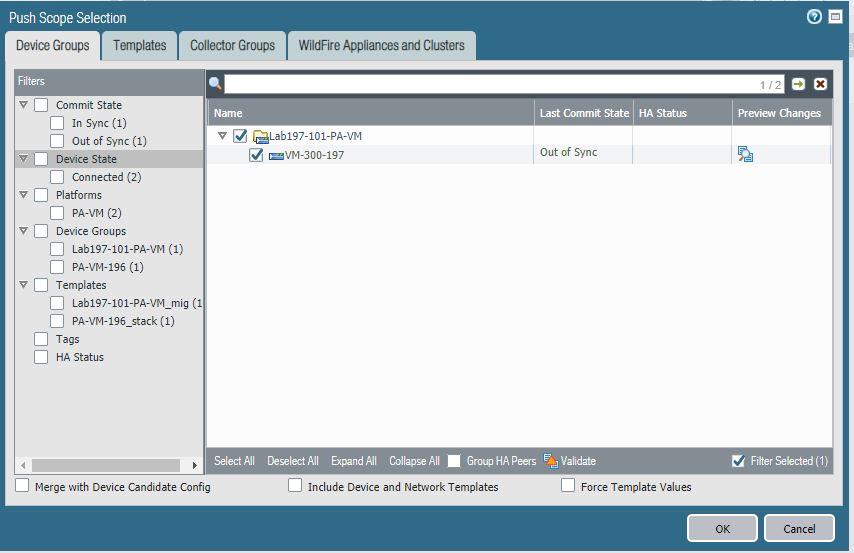Image resolution: width=854 pixels, height=553 pixels.
Task: Collapse Lab197-101-PA-VM tree node
Action: tap(222, 136)
